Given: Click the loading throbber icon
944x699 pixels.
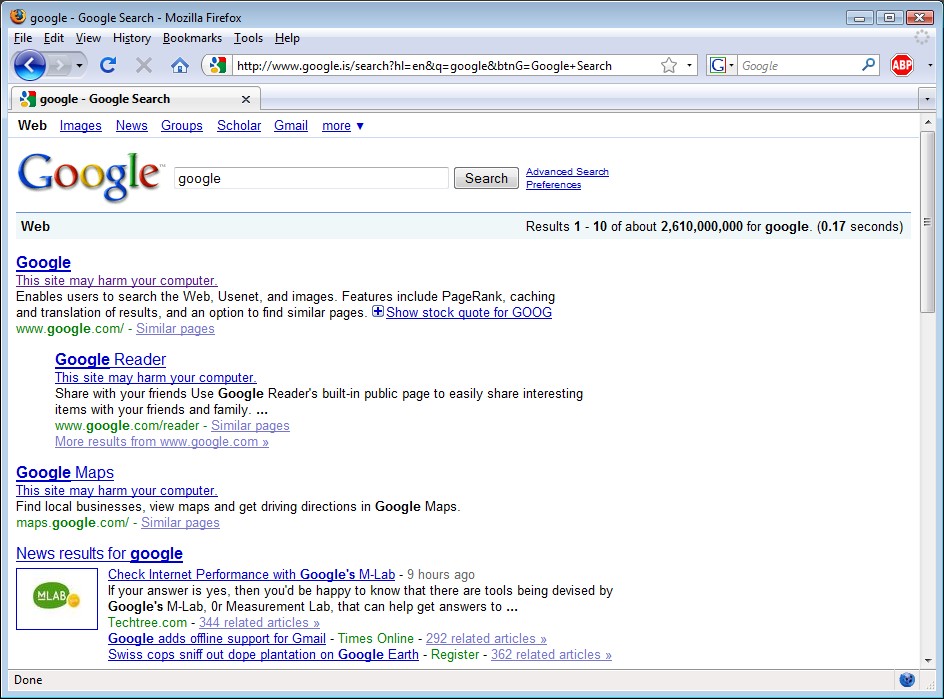Looking at the screenshot, I should (922, 37).
